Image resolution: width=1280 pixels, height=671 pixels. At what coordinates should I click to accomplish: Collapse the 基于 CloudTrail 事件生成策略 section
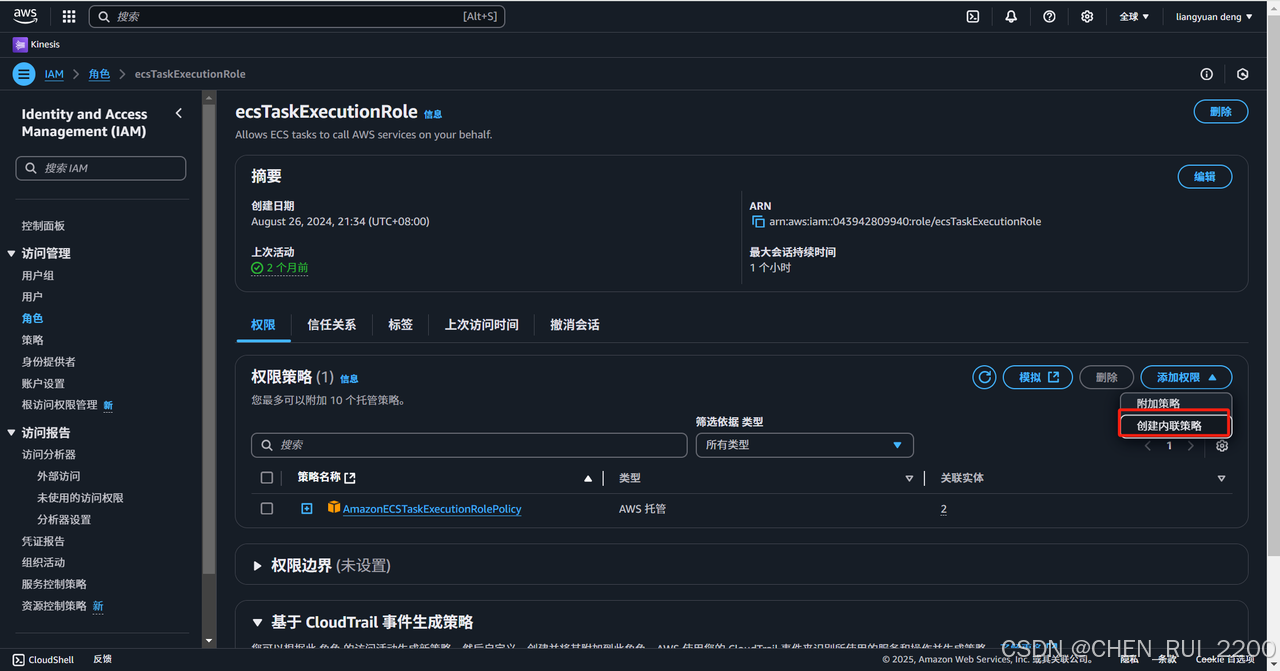click(258, 622)
